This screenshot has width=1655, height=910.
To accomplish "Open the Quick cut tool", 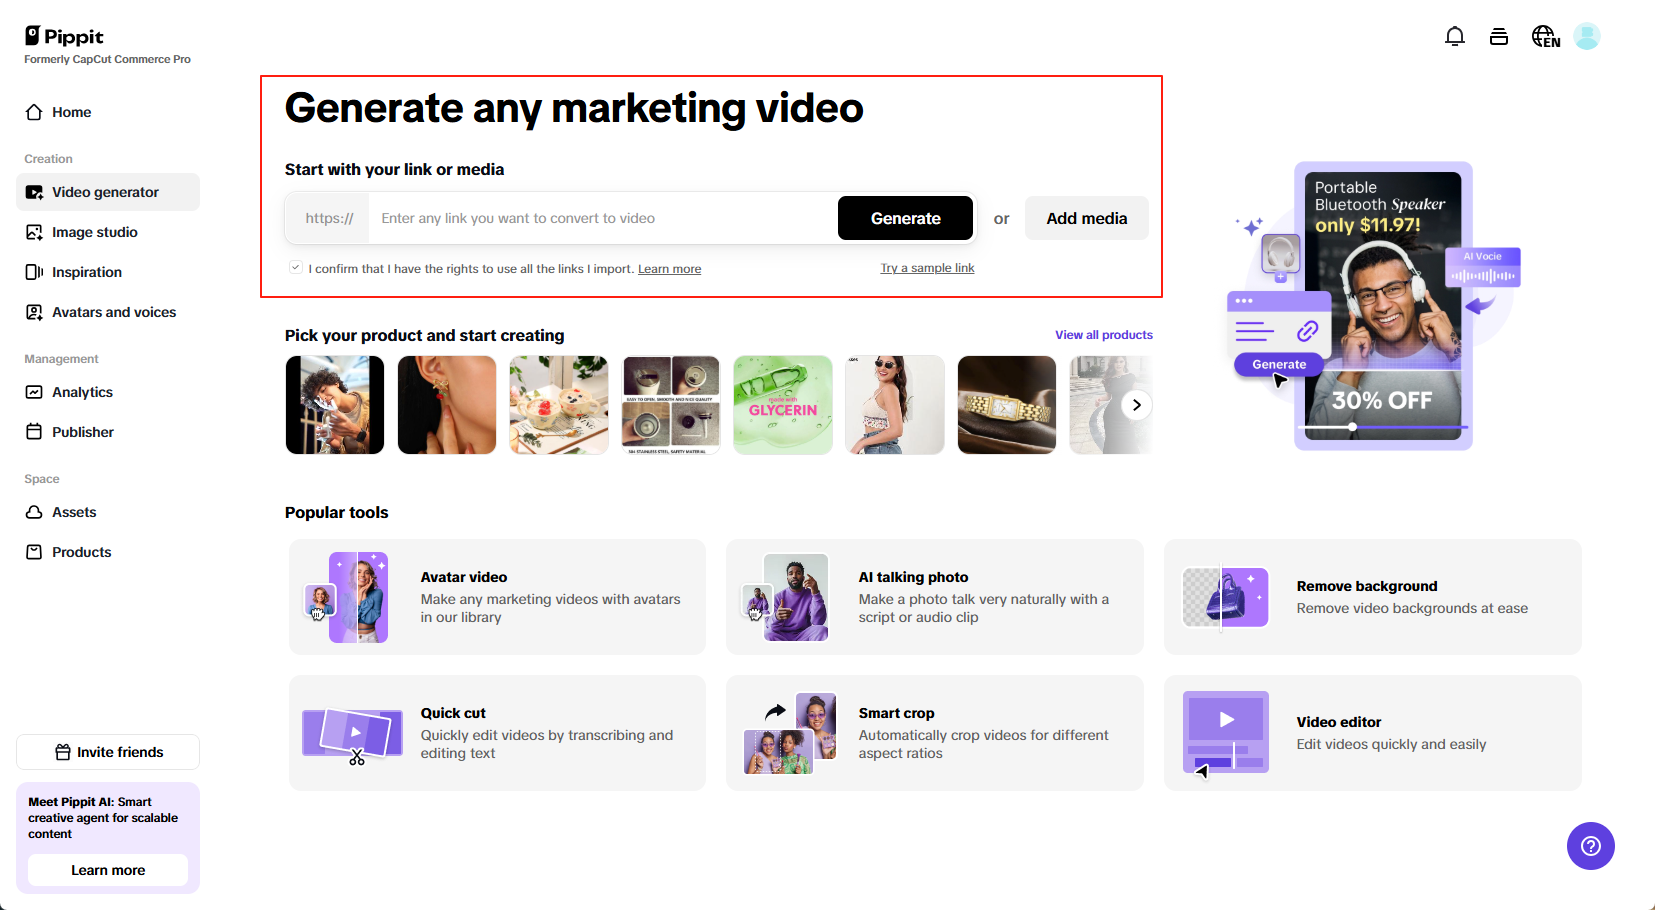I will tap(497, 733).
